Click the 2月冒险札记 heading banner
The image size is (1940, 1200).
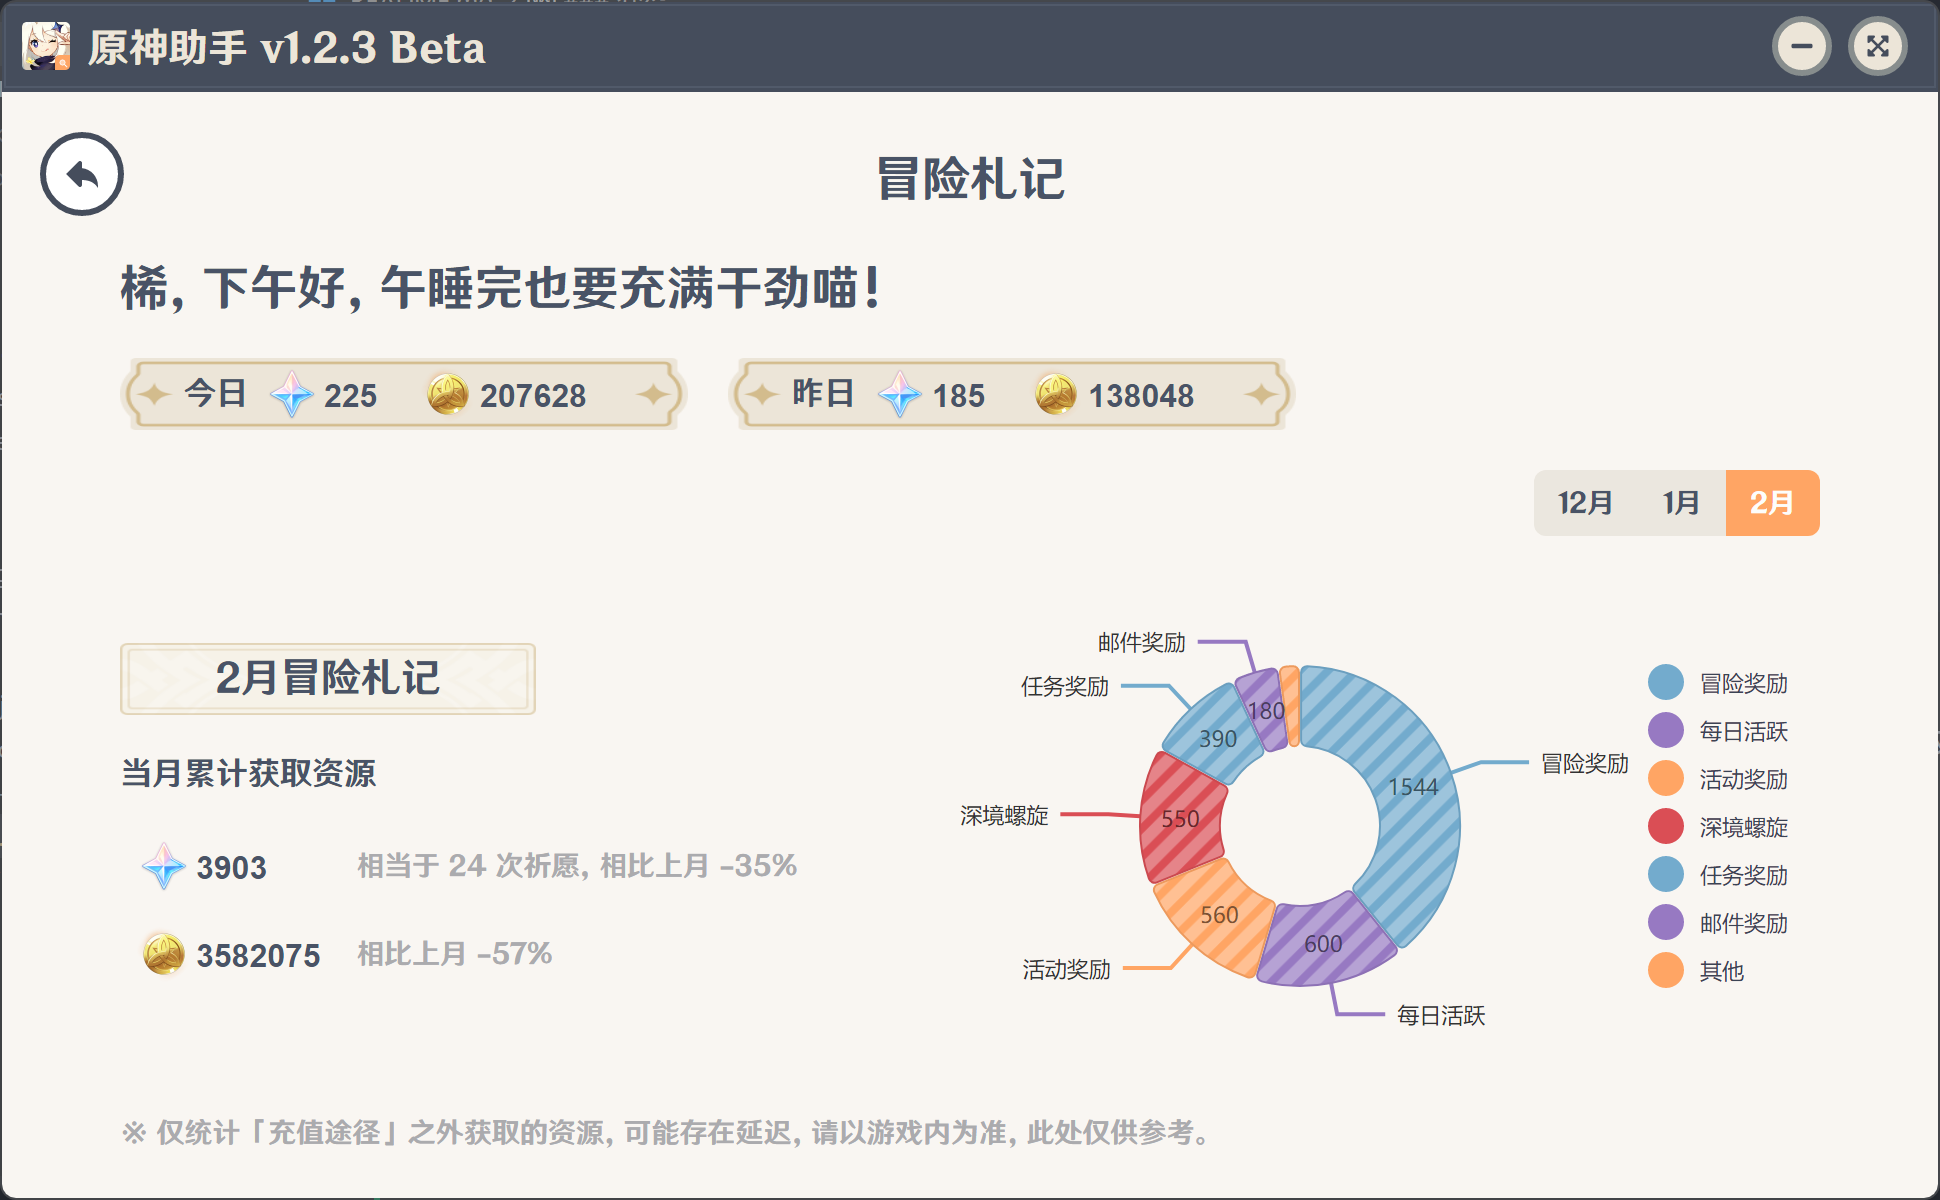[328, 679]
